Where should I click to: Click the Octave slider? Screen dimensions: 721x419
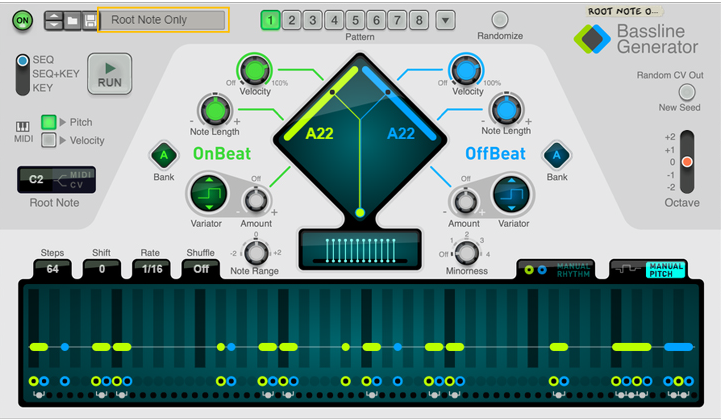point(686,162)
